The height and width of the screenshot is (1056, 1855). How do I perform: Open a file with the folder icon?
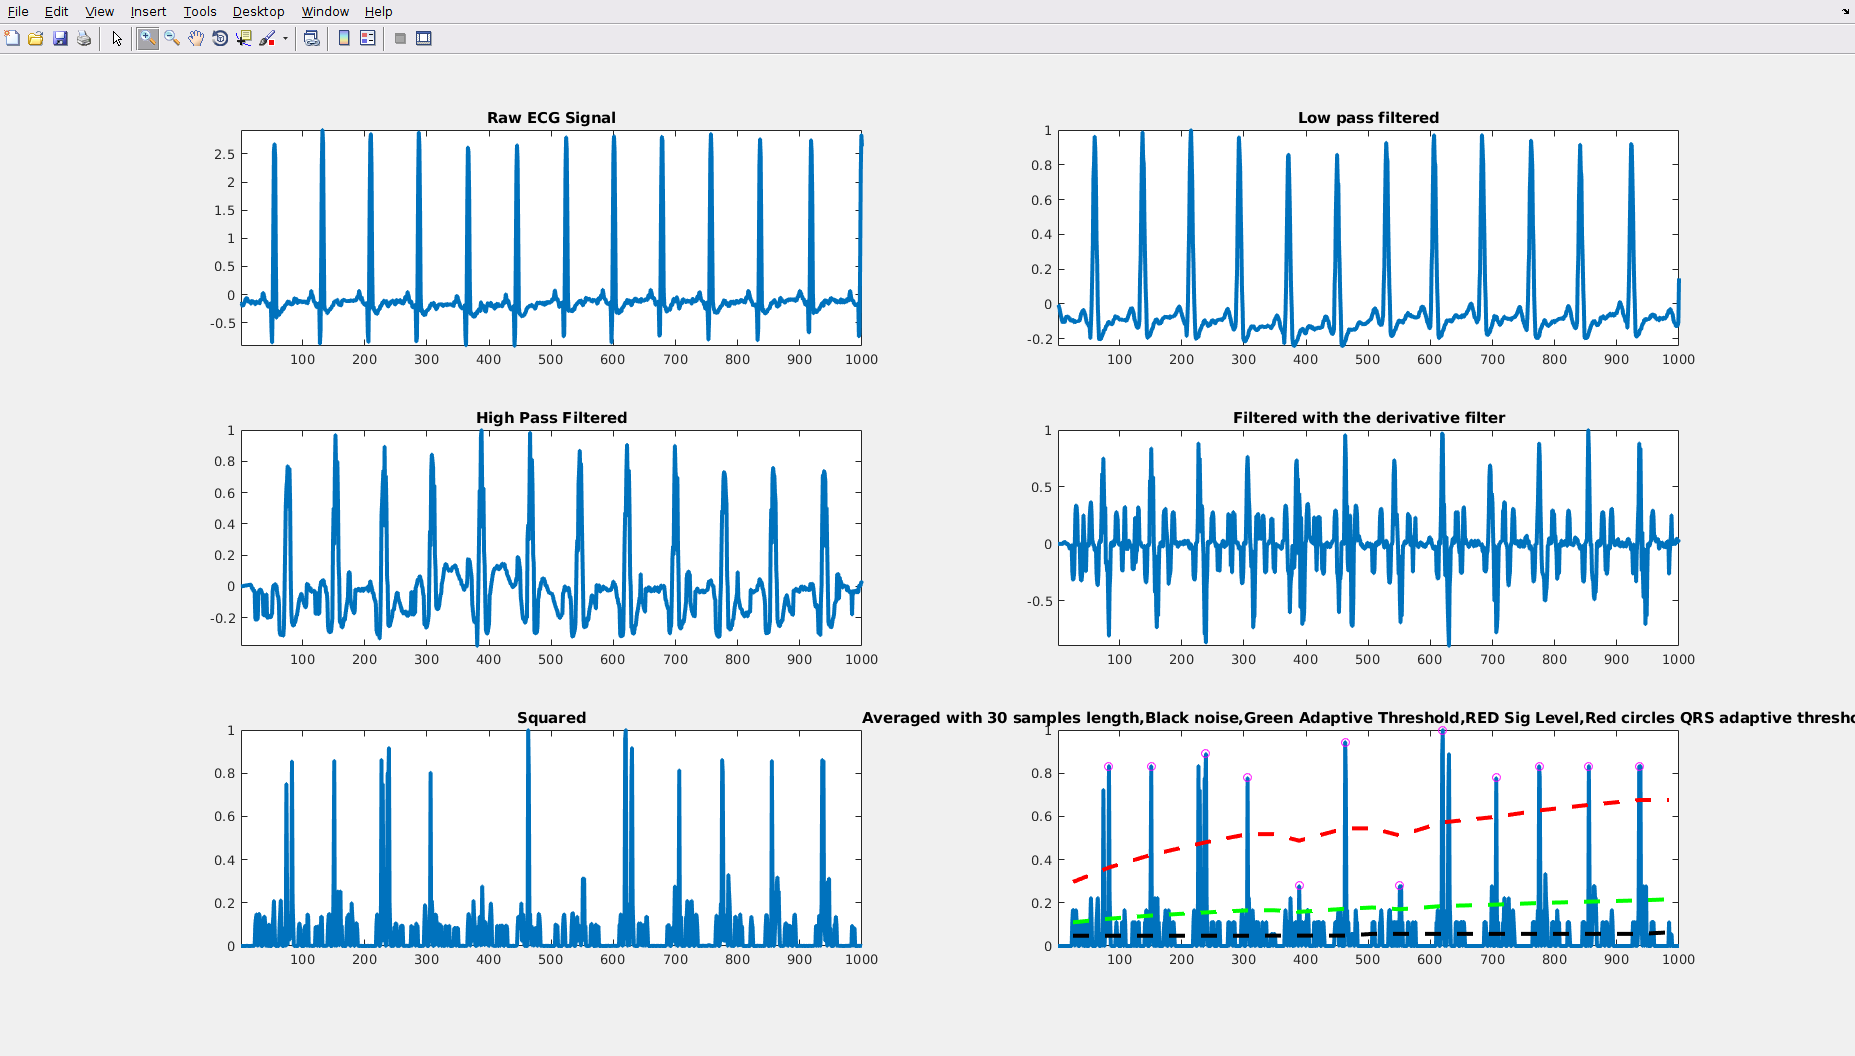(36, 38)
